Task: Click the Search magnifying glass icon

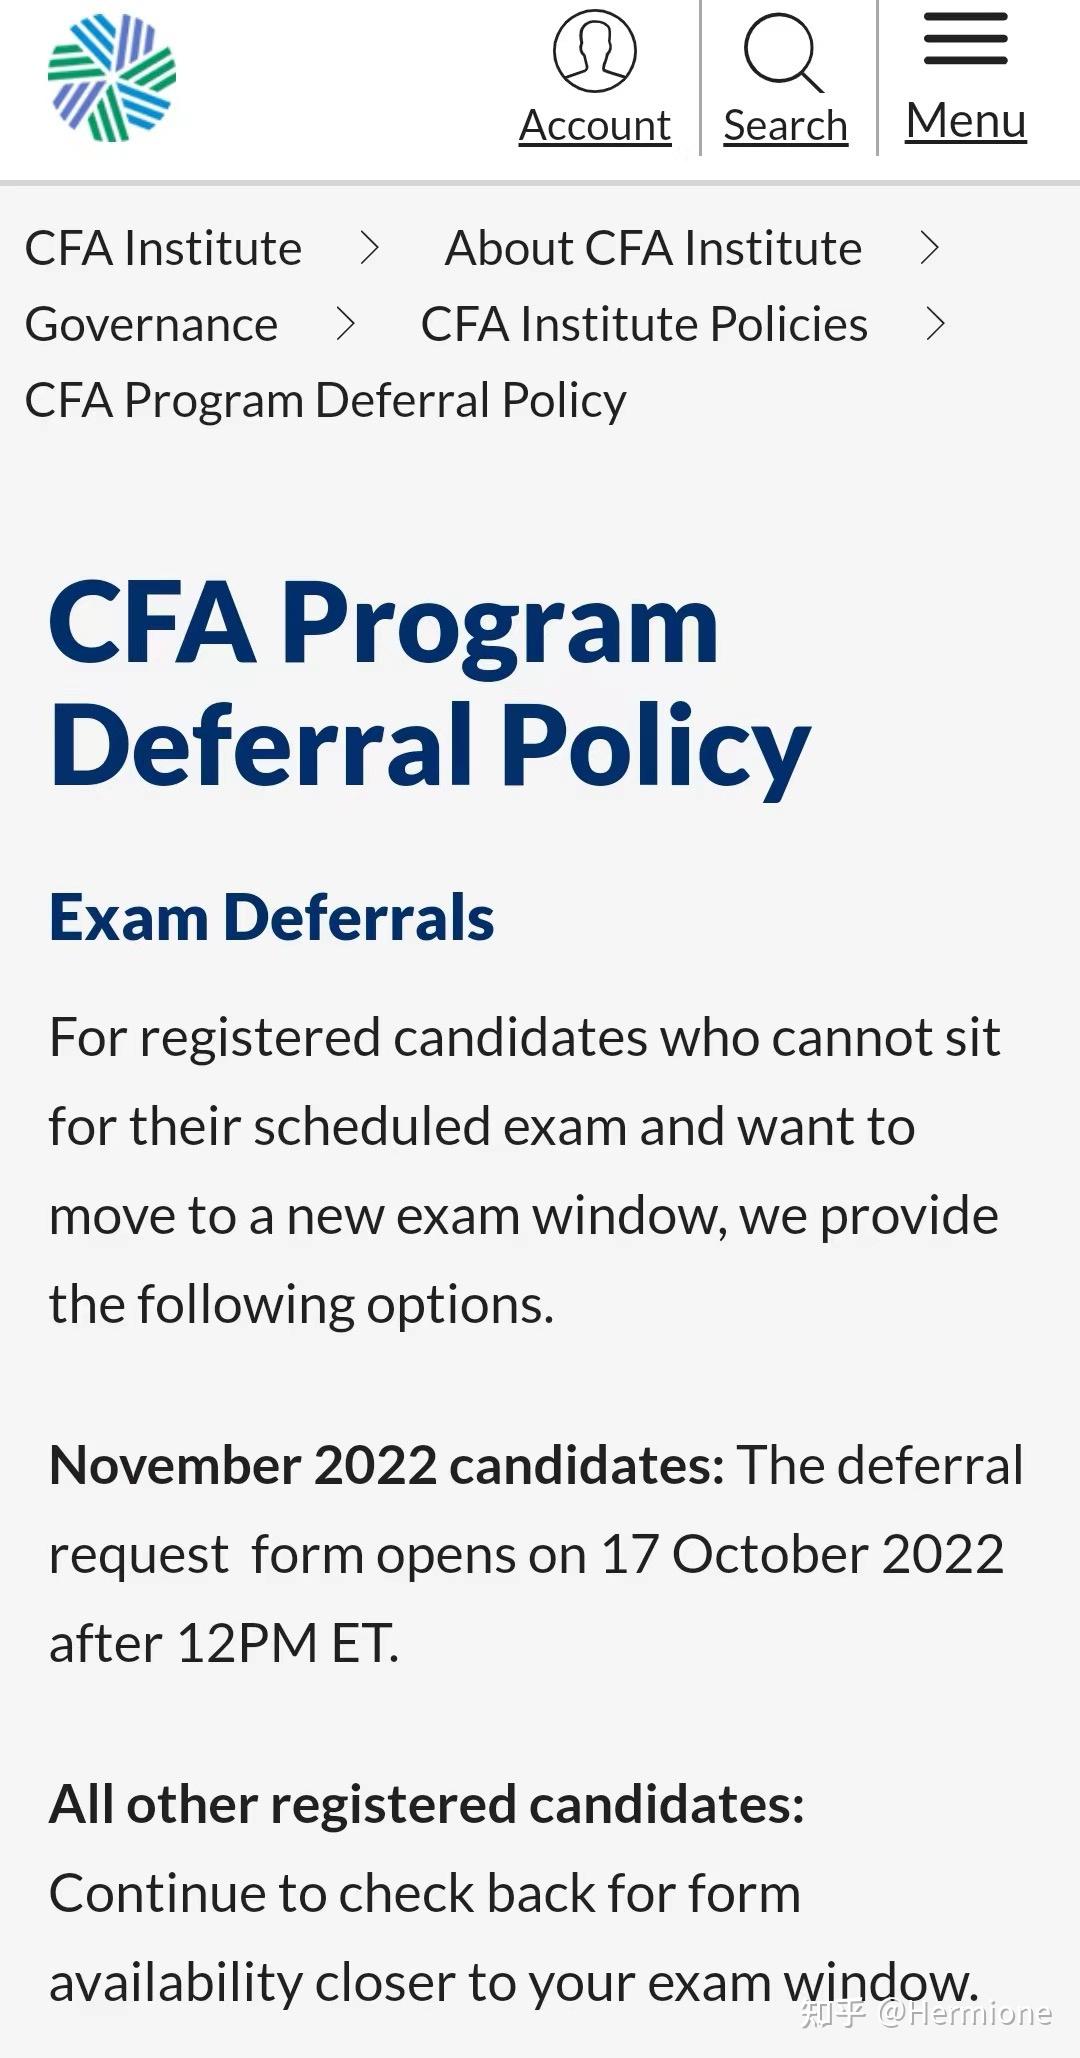Action: pyautogui.click(x=783, y=51)
